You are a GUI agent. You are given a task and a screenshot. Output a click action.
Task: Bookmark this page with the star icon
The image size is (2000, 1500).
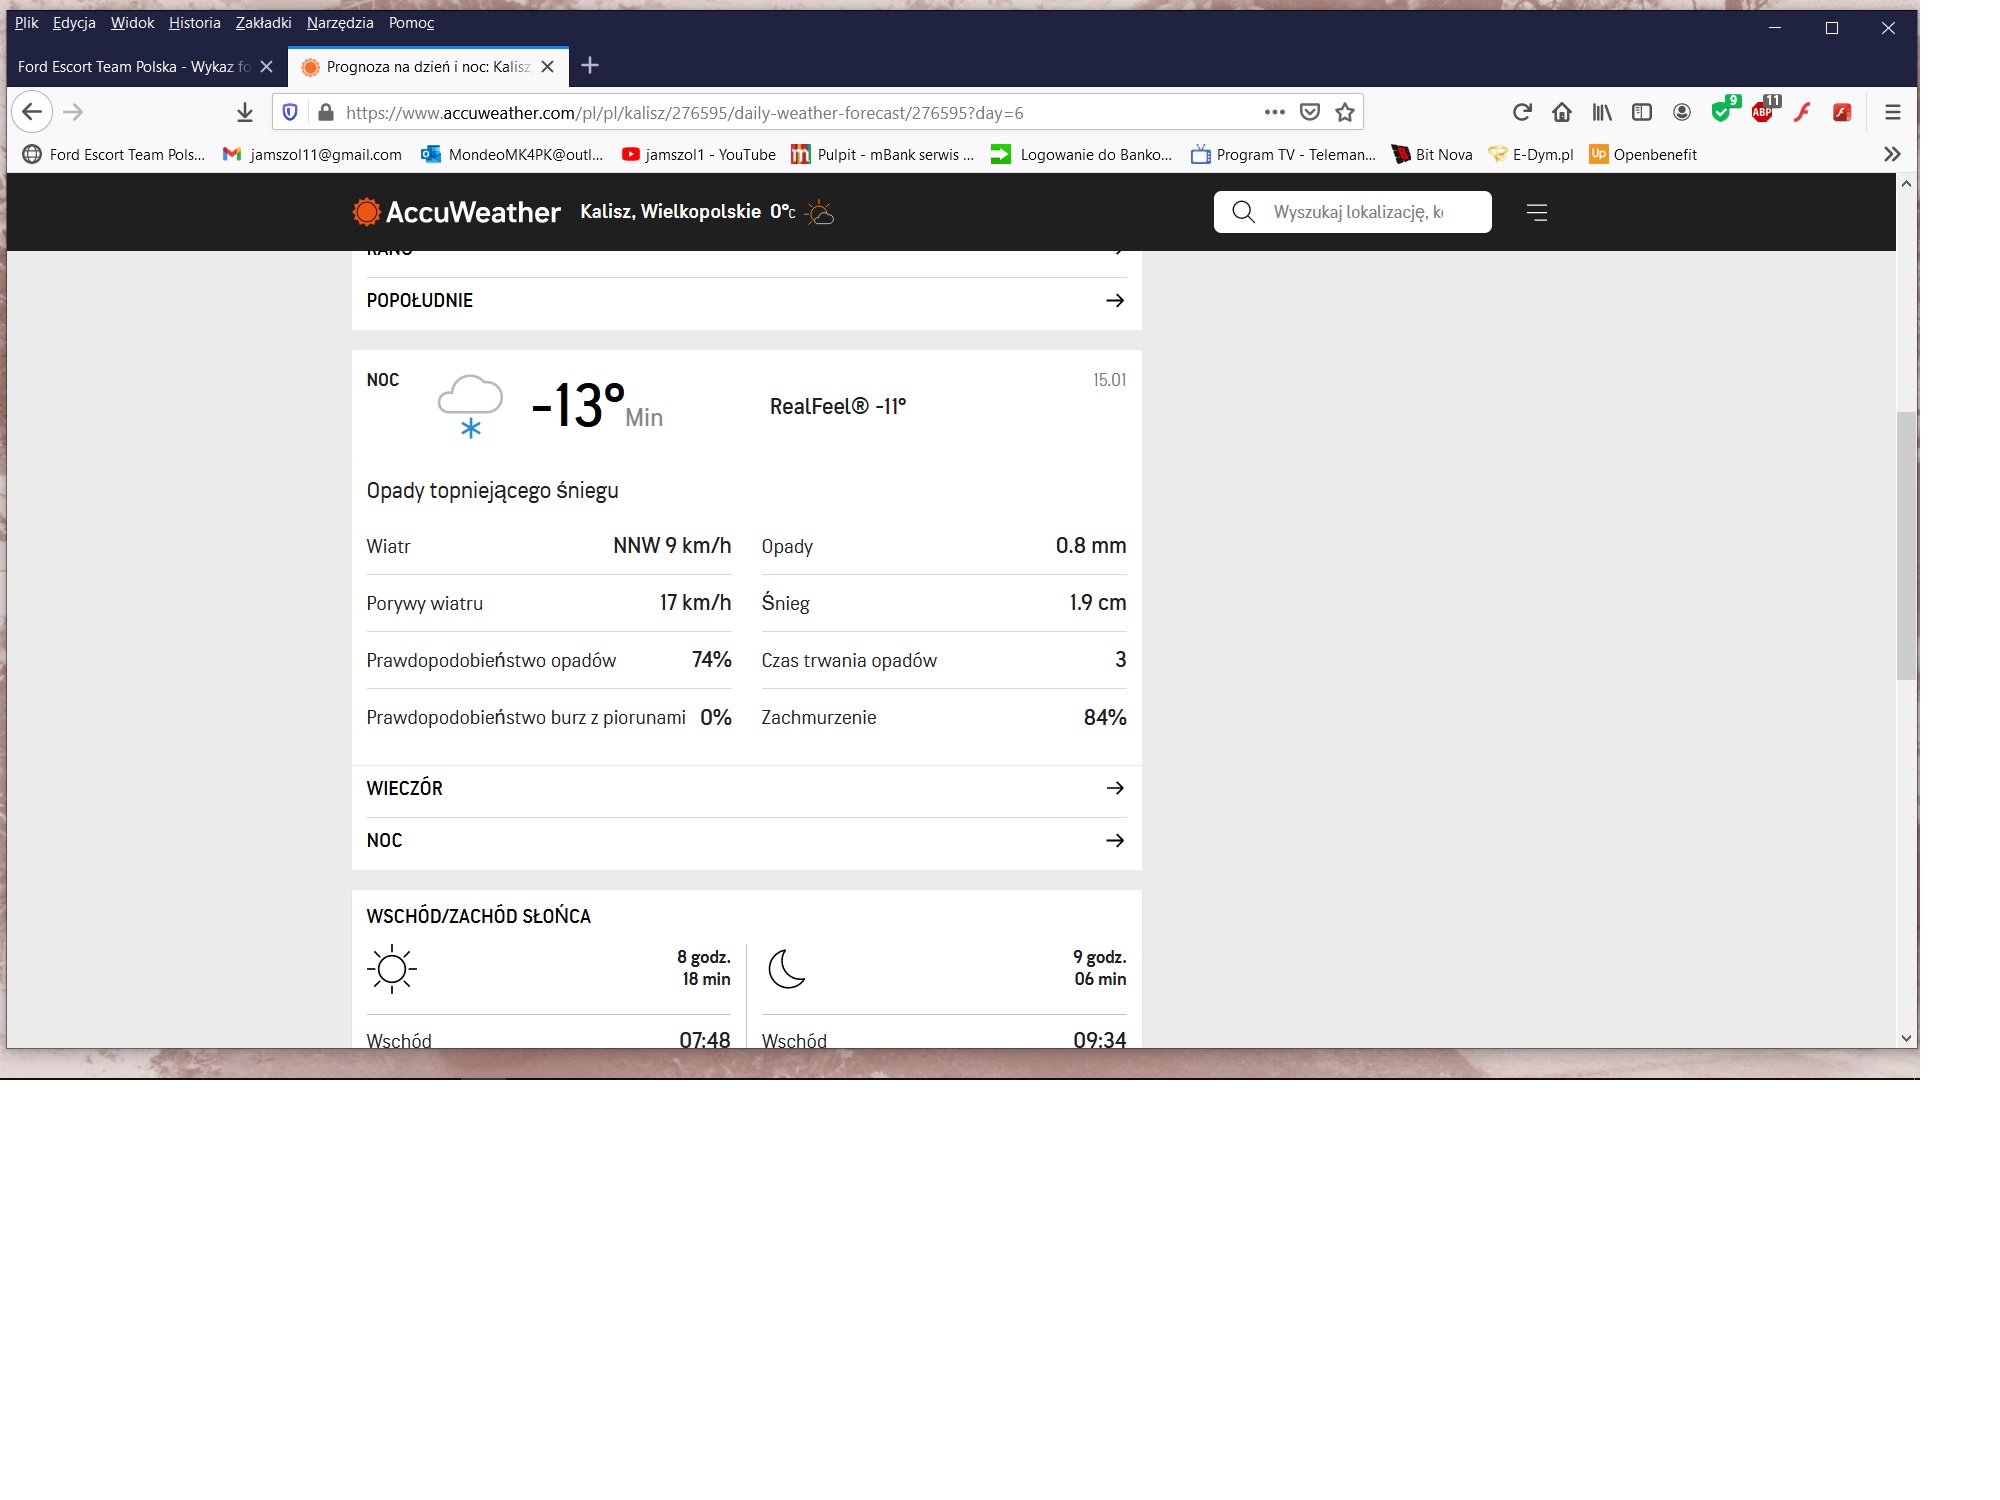(1345, 113)
